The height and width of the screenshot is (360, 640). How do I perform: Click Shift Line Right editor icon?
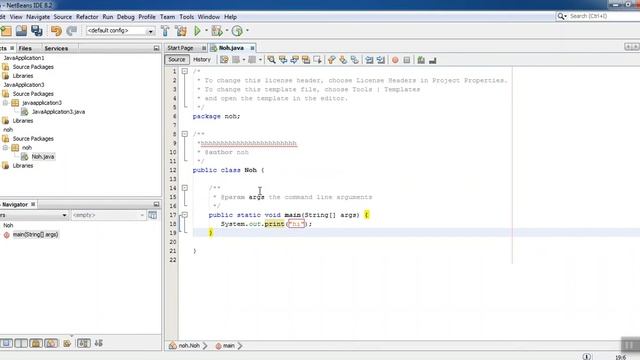(x=381, y=60)
